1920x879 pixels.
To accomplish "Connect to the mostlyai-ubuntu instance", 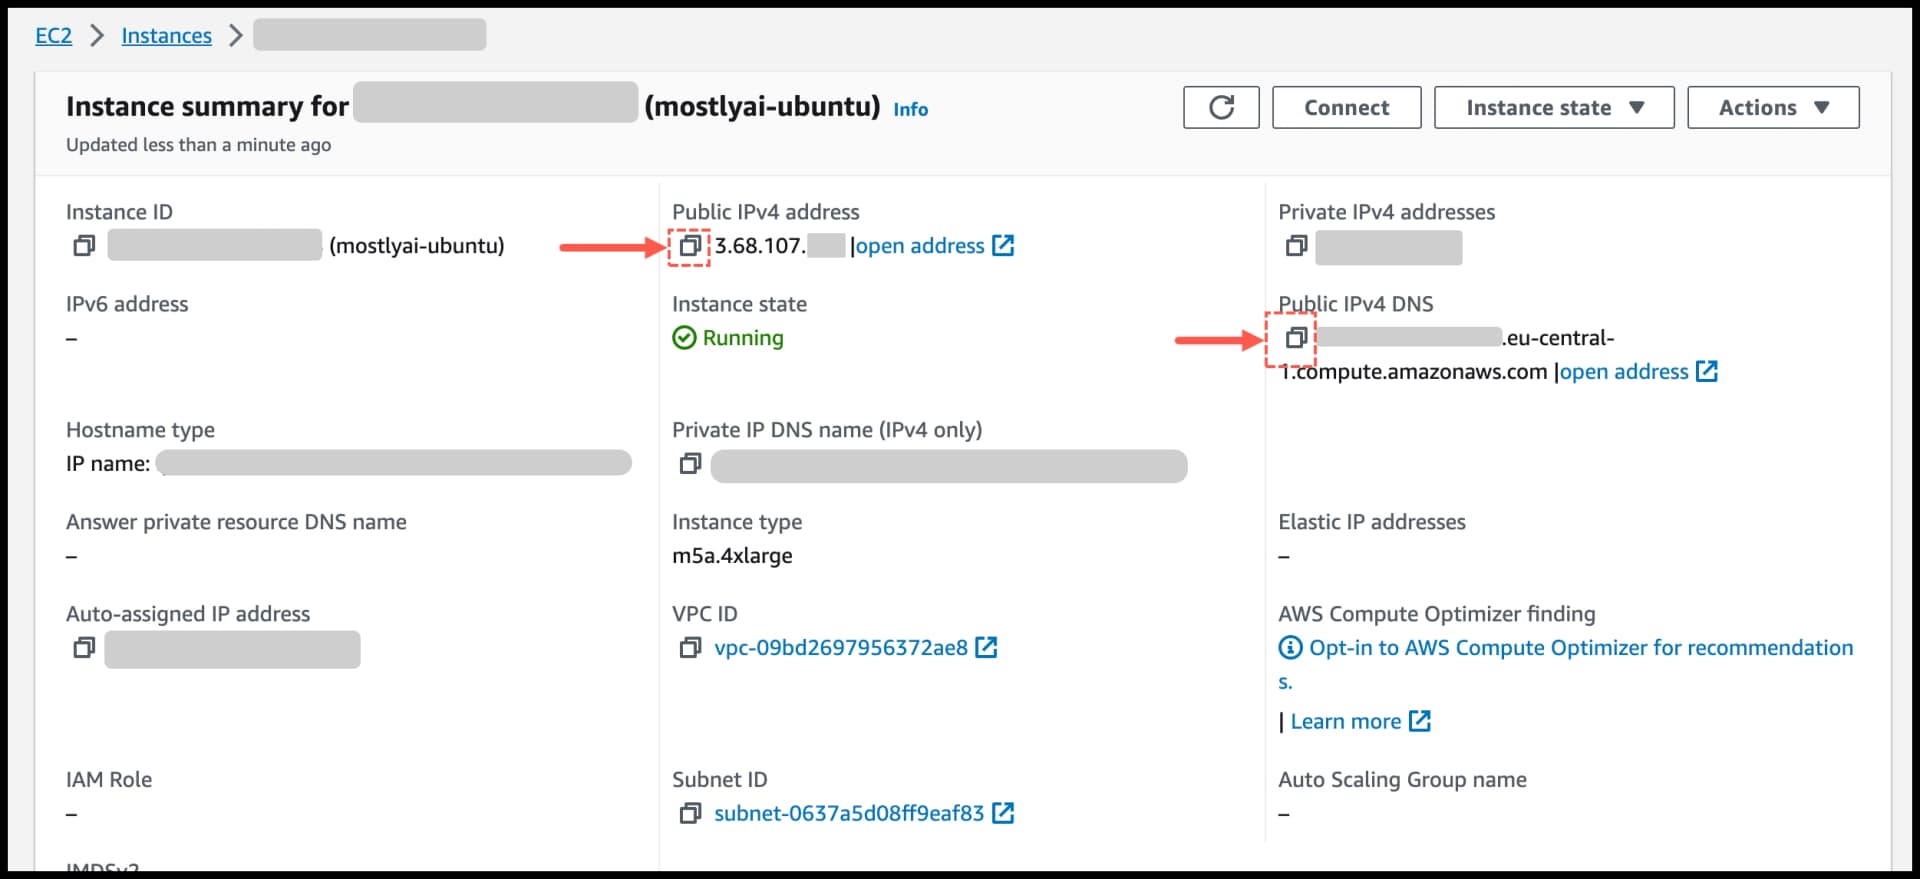I will [1346, 107].
